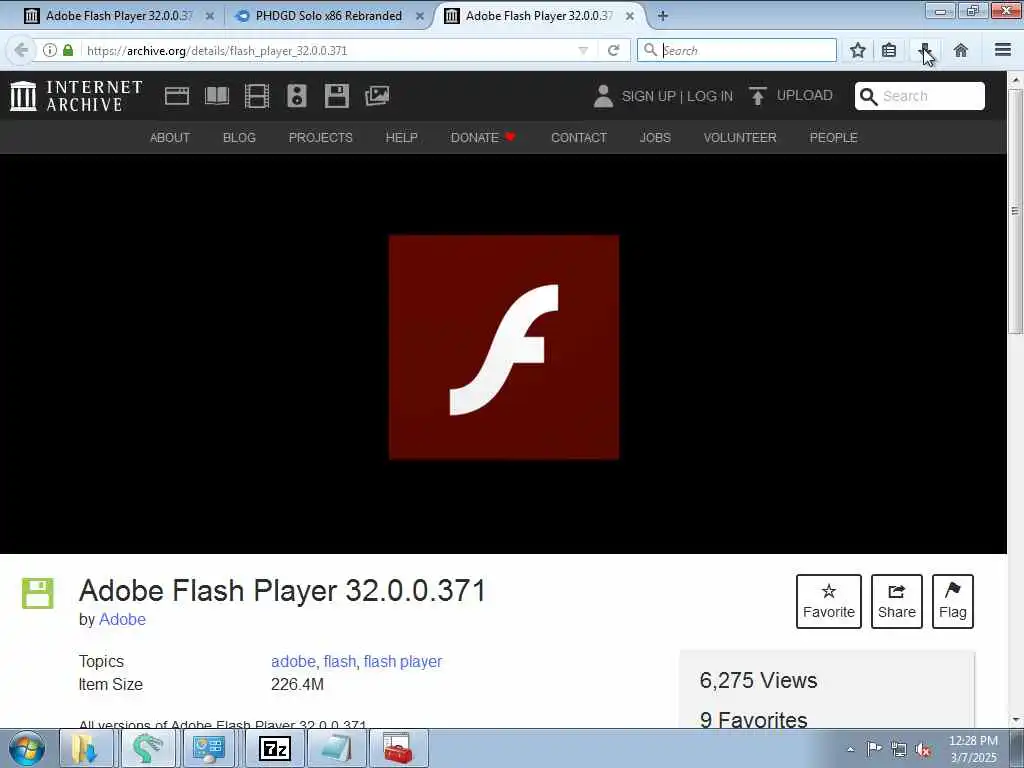
Task: Click the Share button
Action: [x=897, y=601]
